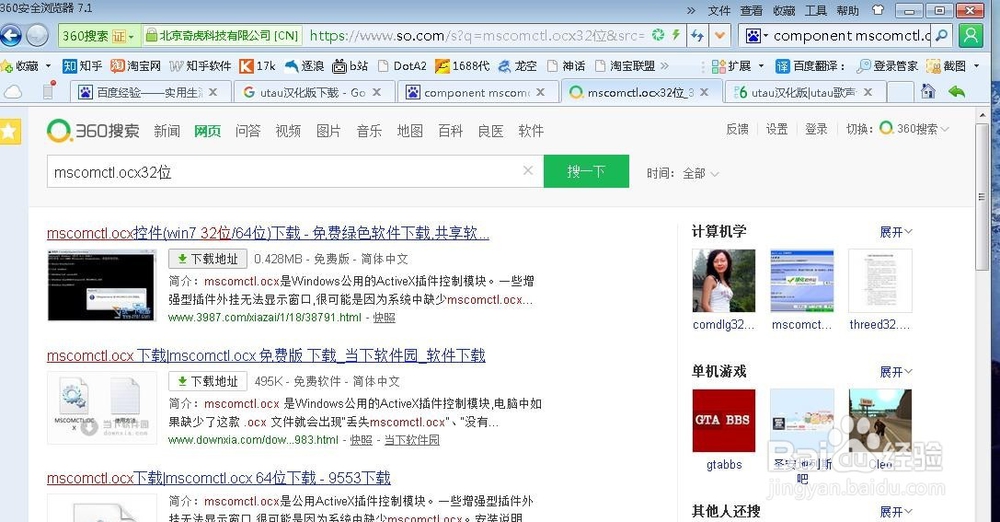Click the yellow star sidebar icon

tap(10, 131)
